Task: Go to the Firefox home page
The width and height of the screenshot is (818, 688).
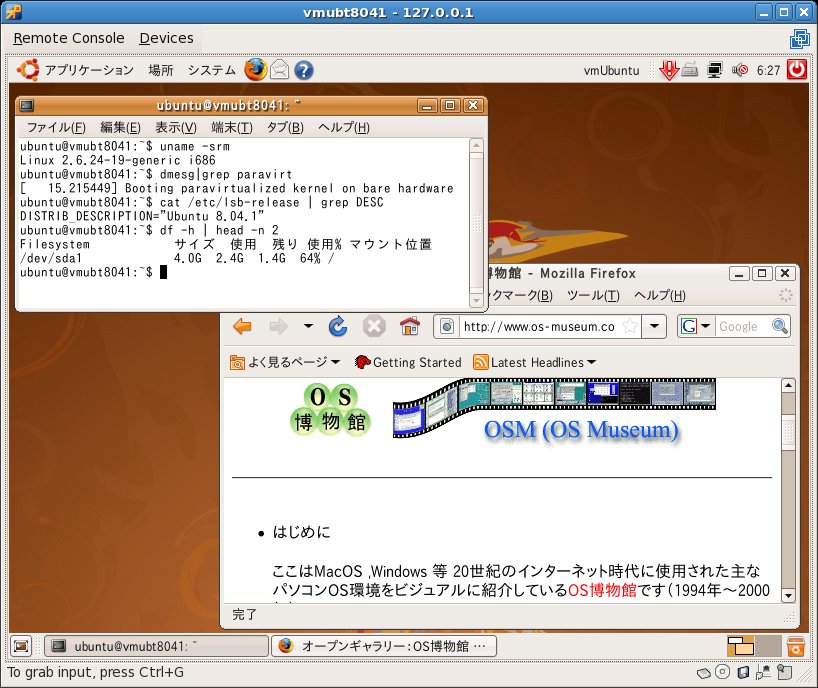Action: coord(410,327)
